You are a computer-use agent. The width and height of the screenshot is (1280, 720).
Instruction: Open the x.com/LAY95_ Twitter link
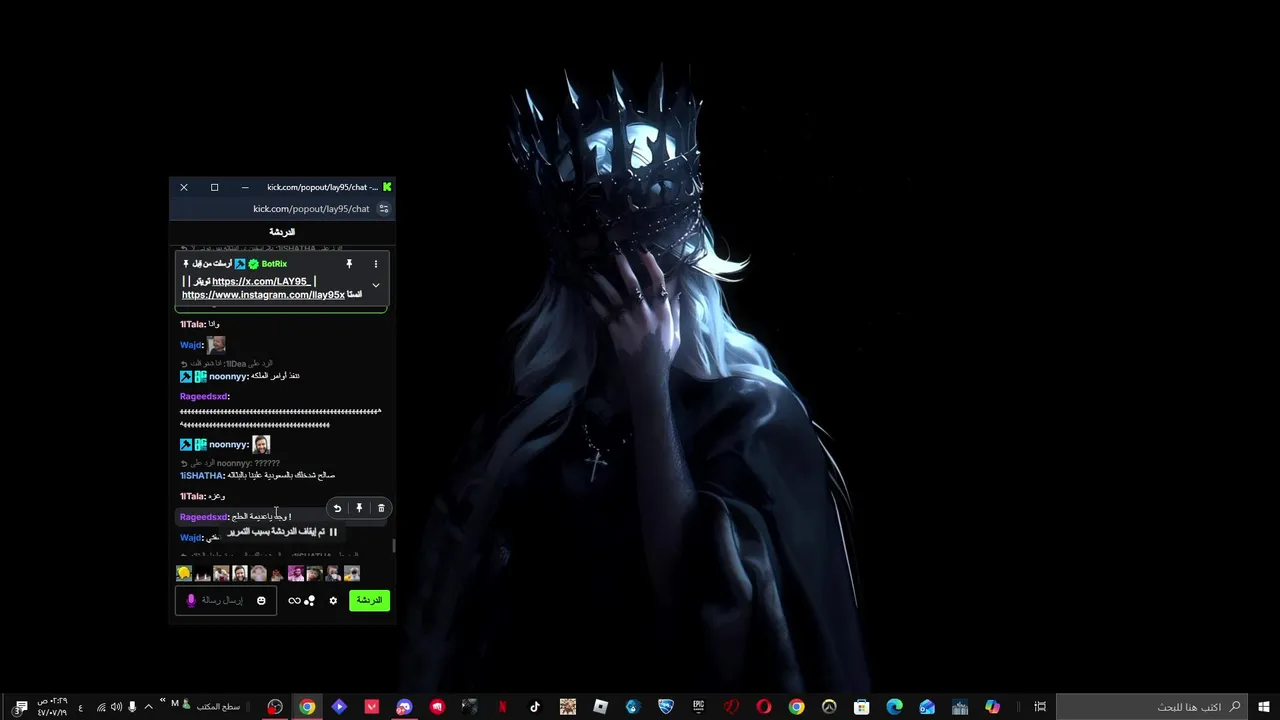click(261, 281)
